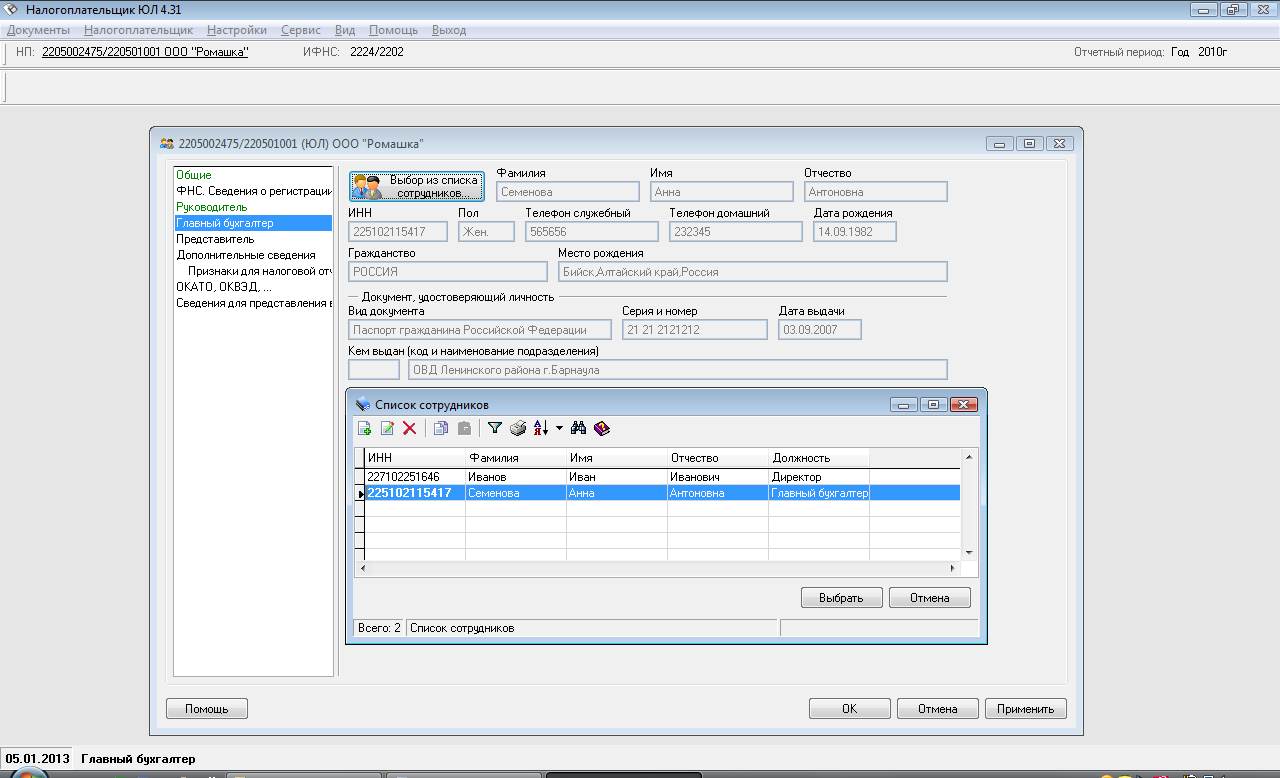Select Признаки для налоговой отчетности item

click(260, 271)
